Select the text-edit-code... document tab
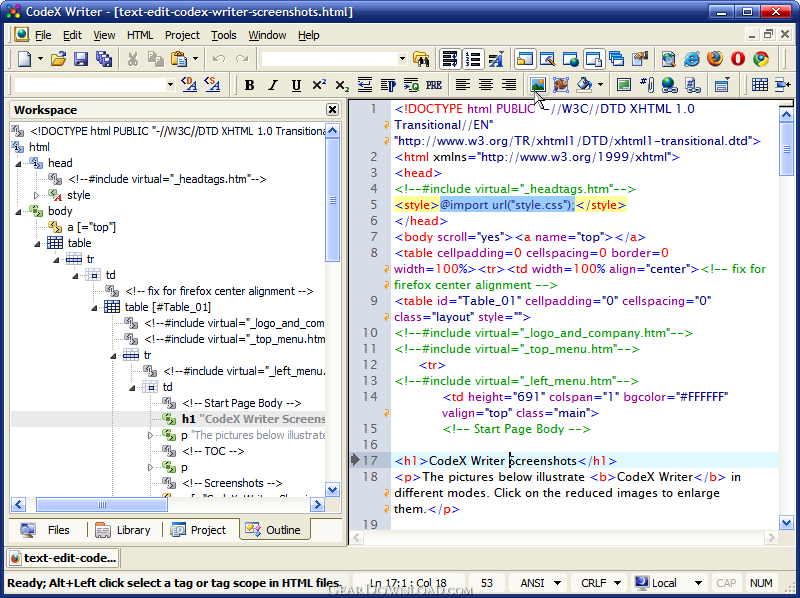Image resolution: width=800 pixels, height=598 pixels. pos(63,558)
